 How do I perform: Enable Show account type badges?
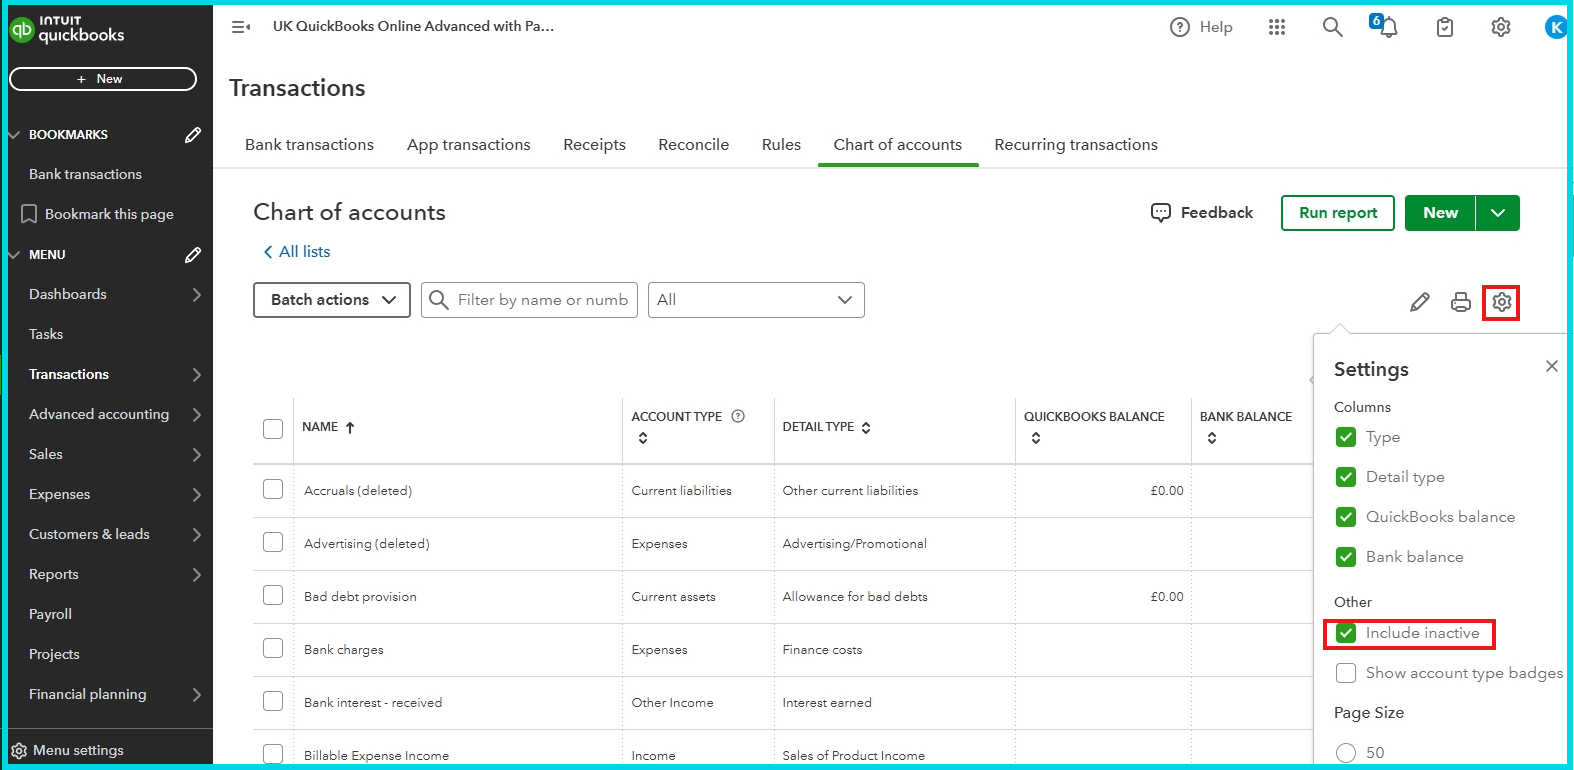point(1346,673)
